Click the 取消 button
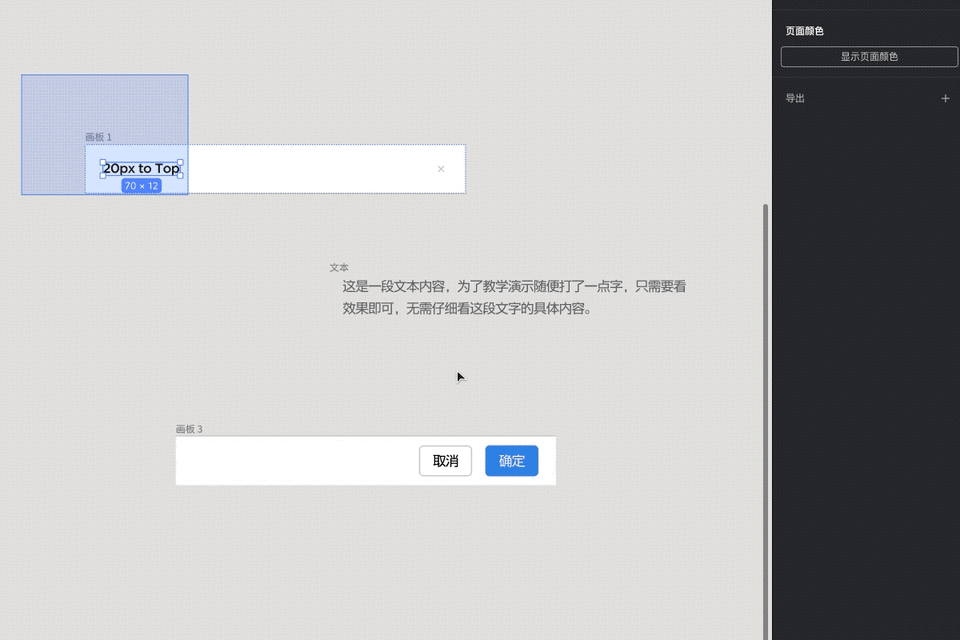The height and width of the screenshot is (640, 960). point(445,461)
